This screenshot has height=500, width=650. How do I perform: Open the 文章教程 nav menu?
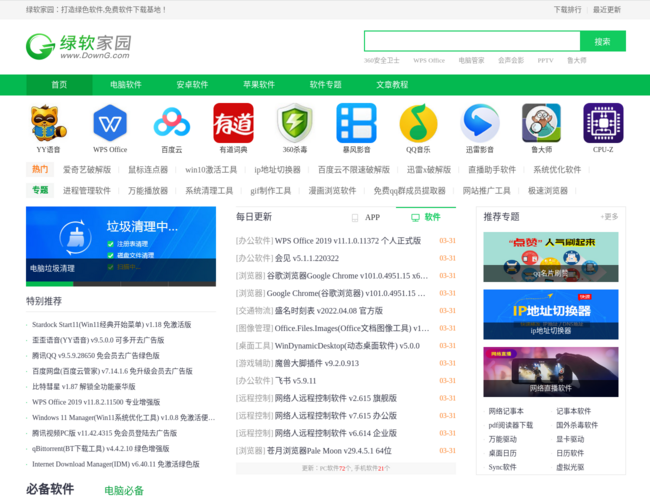392,85
